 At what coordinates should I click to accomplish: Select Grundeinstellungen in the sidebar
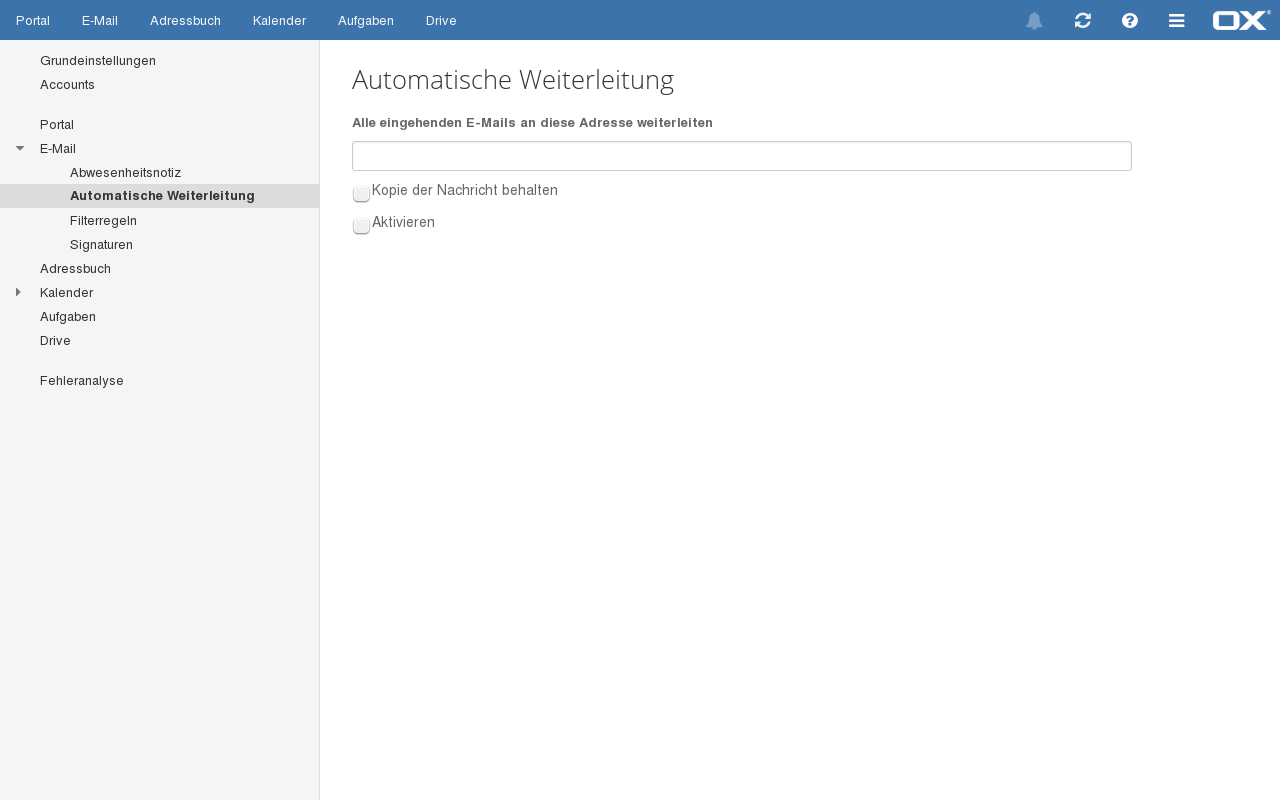click(x=98, y=60)
